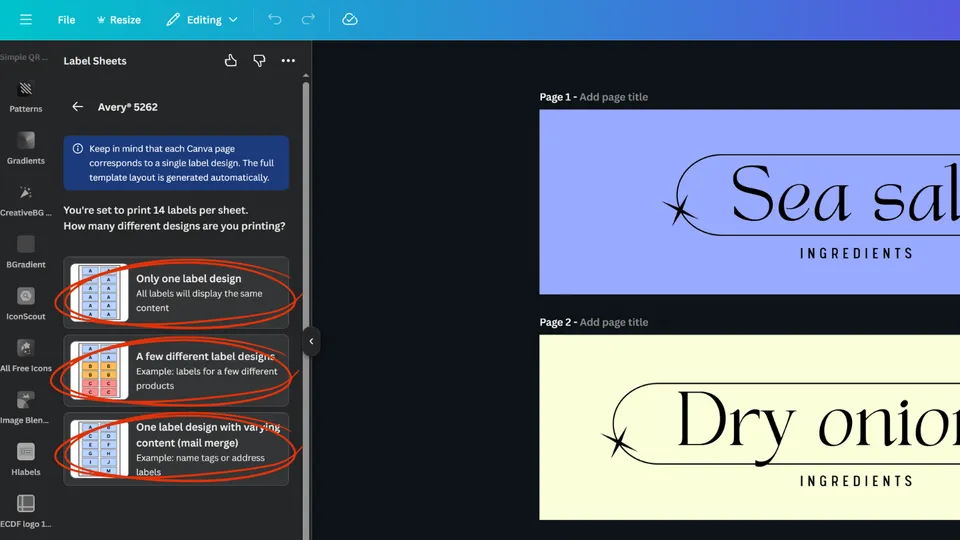
Task: Select the Sea salt text on Page 1
Action: [x=845, y=194]
